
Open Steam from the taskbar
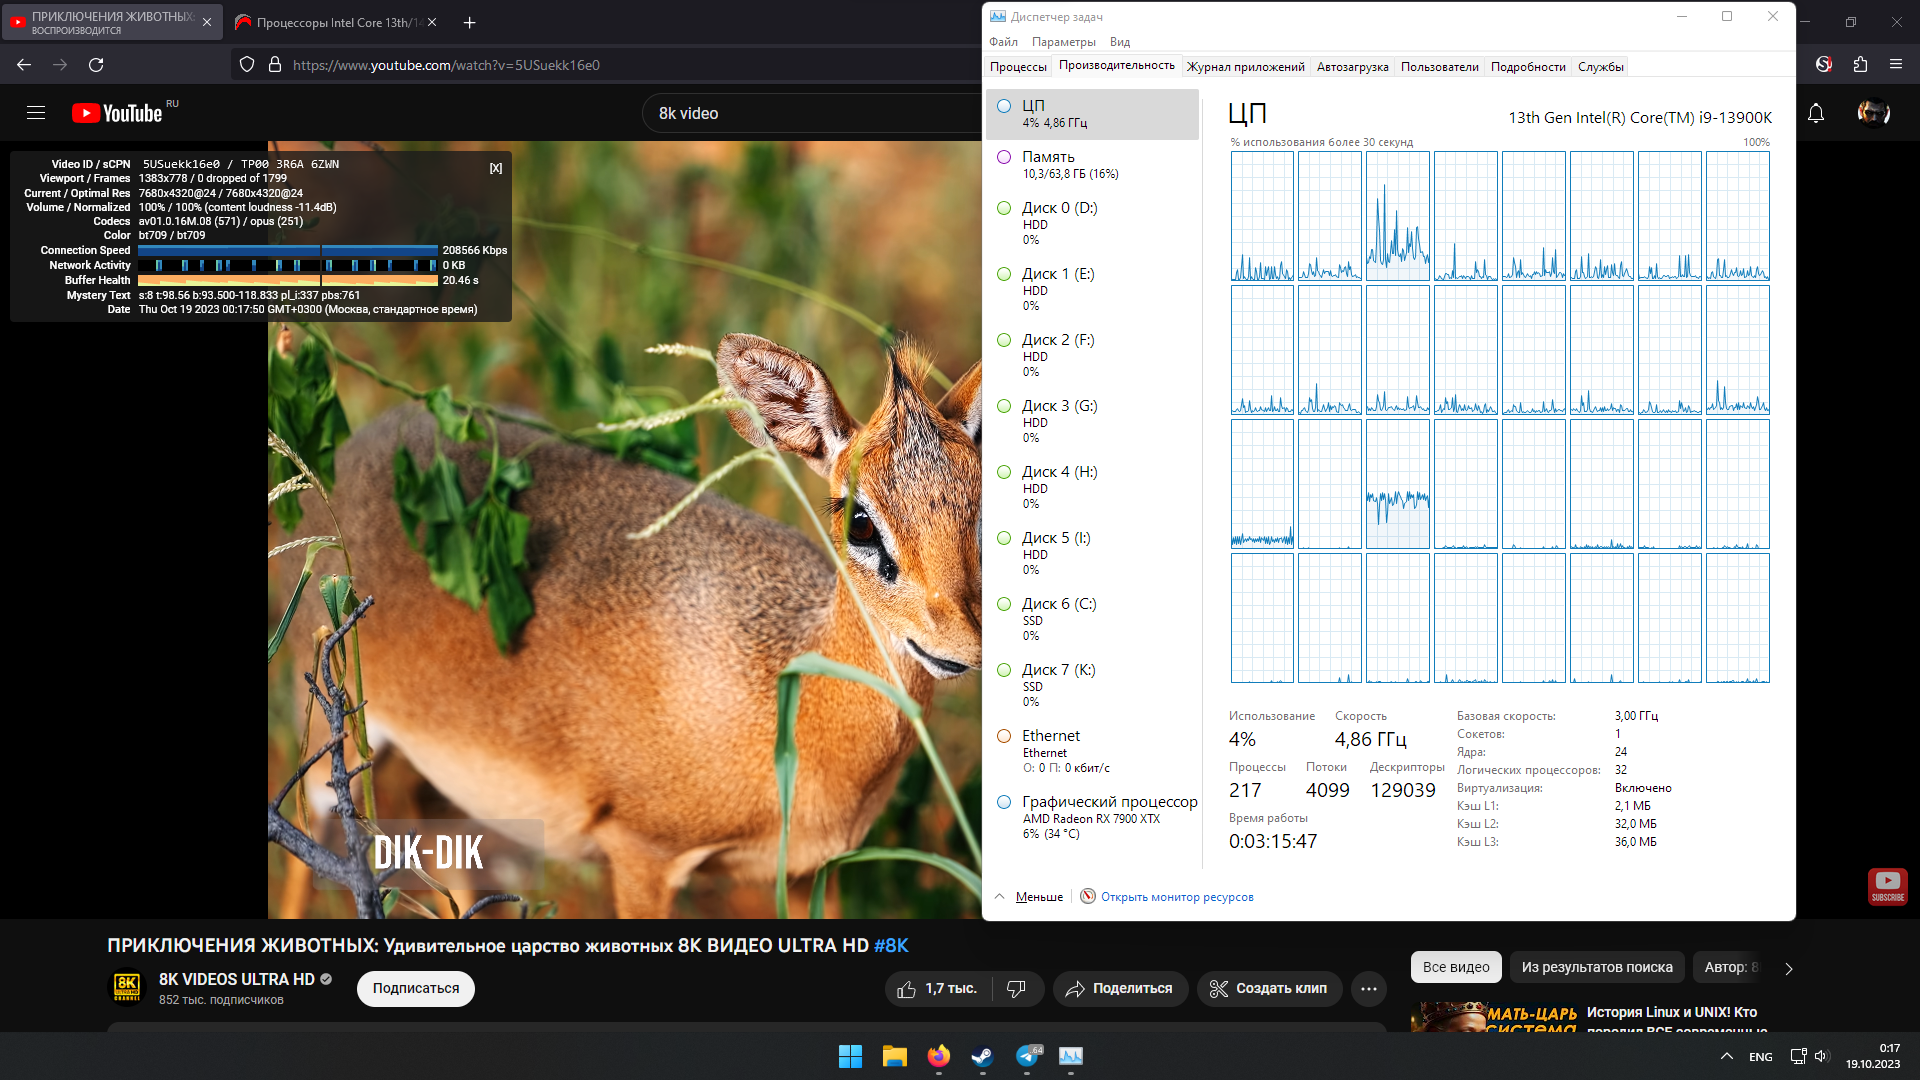pos(982,1056)
